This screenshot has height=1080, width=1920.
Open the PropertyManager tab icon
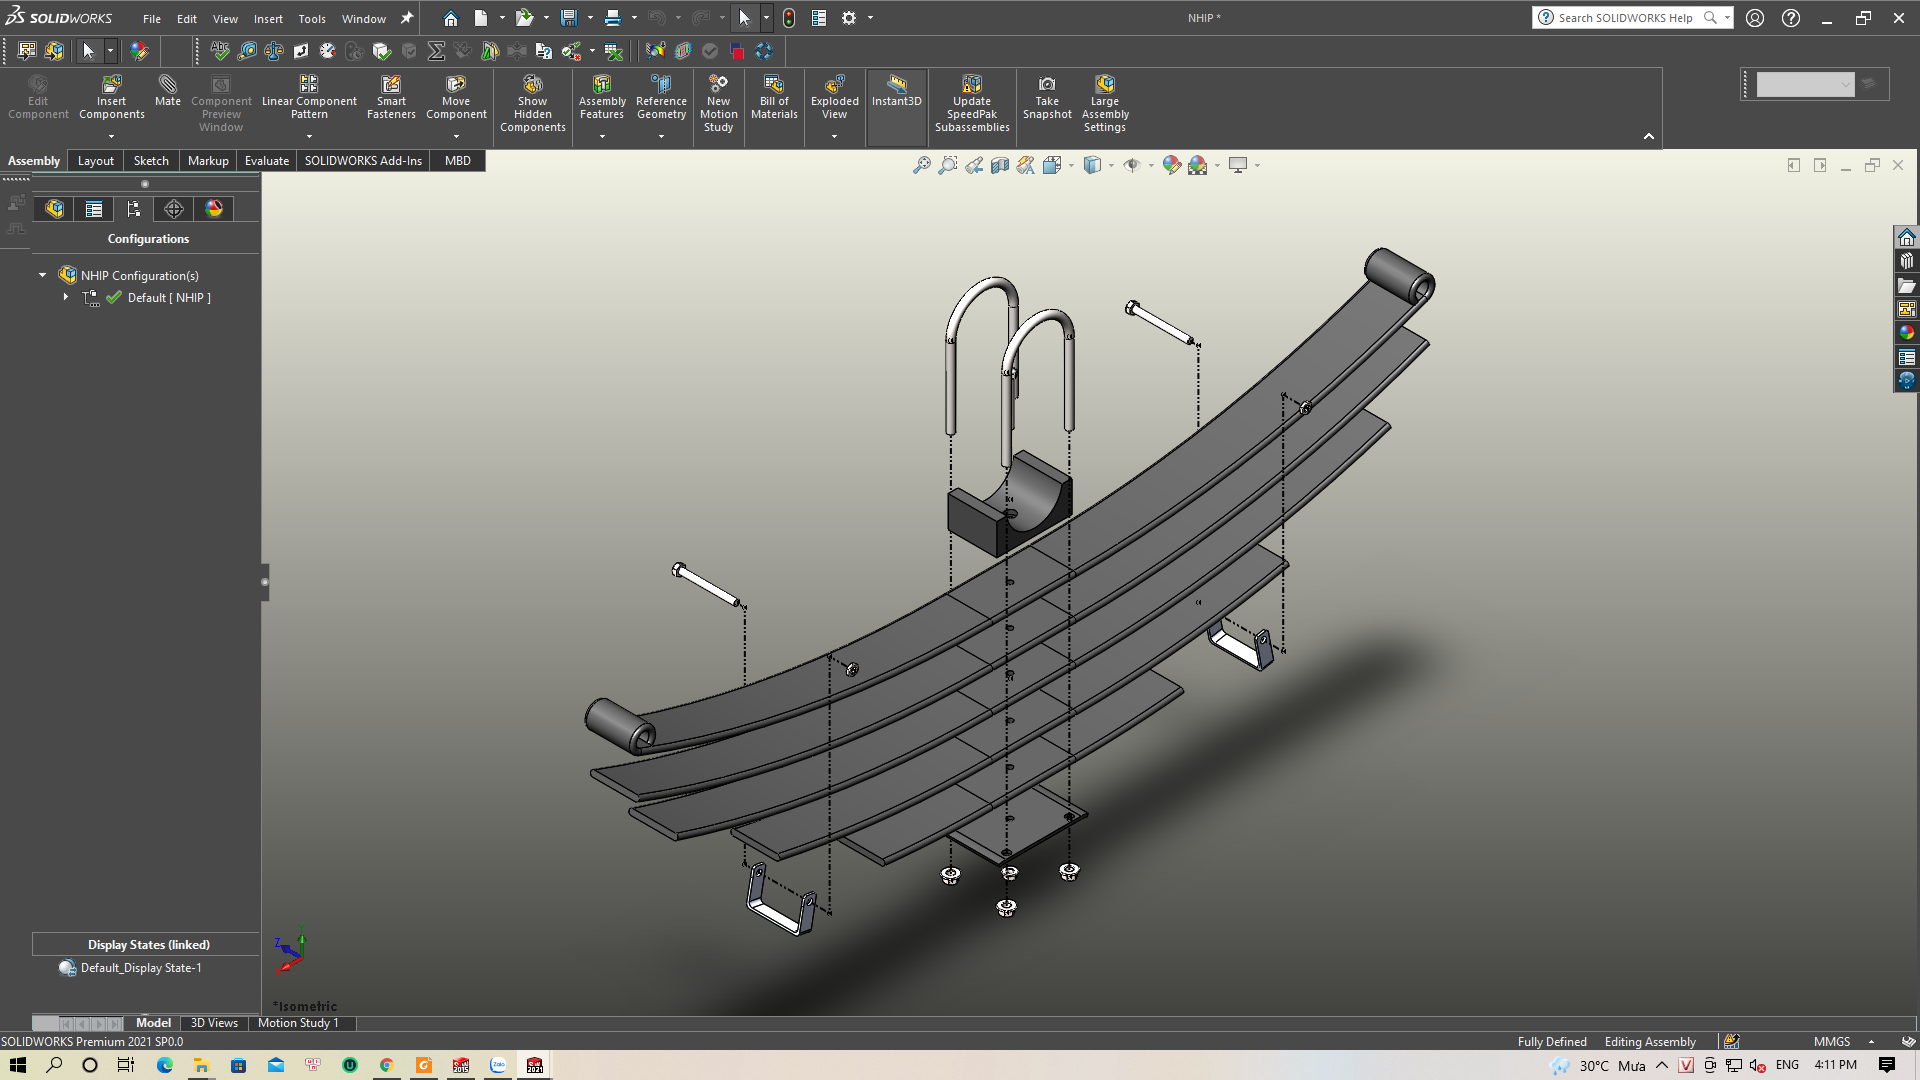[94, 209]
